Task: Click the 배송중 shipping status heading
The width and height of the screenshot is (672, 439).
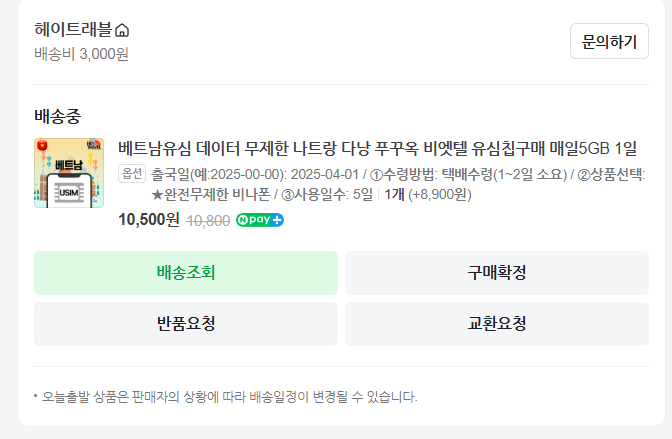Action: point(56,115)
